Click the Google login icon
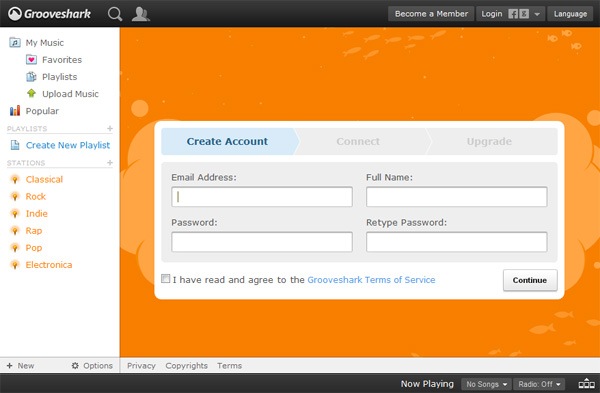Image resolution: width=600 pixels, height=393 pixels. pyautogui.click(x=524, y=14)
